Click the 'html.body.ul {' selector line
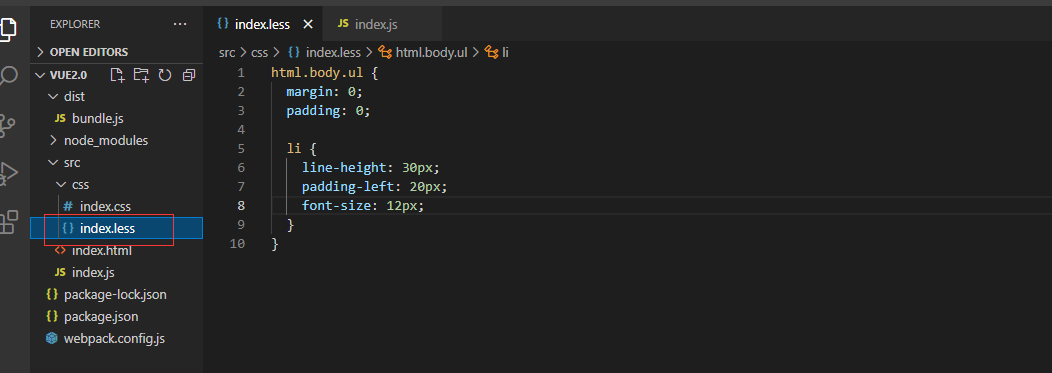 [325, 72]
